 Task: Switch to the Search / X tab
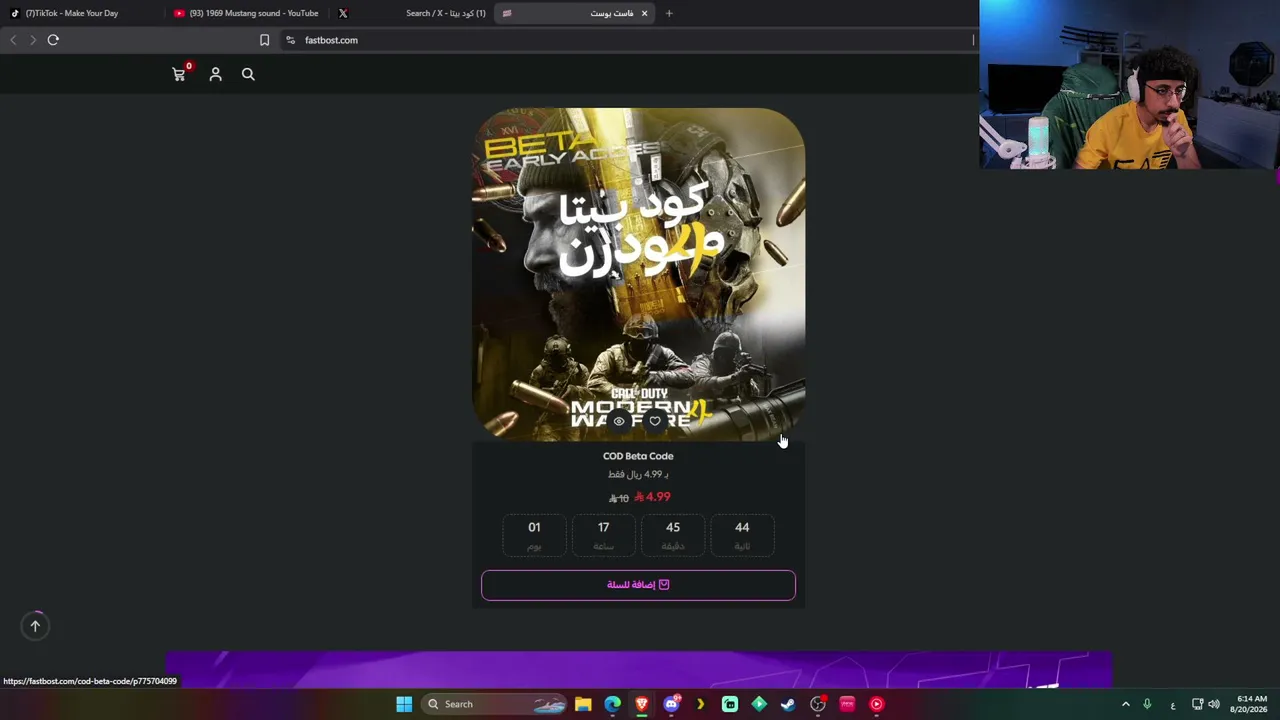(x=411, y=13)
